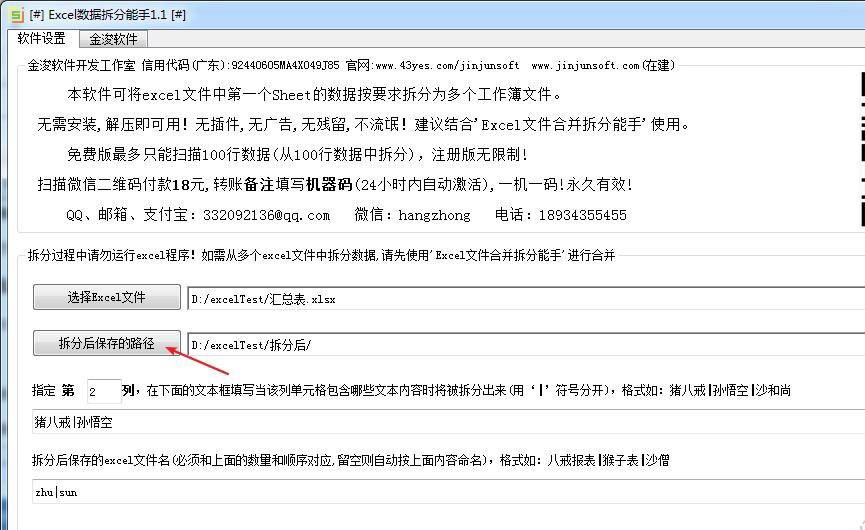The image size is (865, 530).
Task: Click the website text www.43yes.com/jinjunsoft
Action: 447,66
